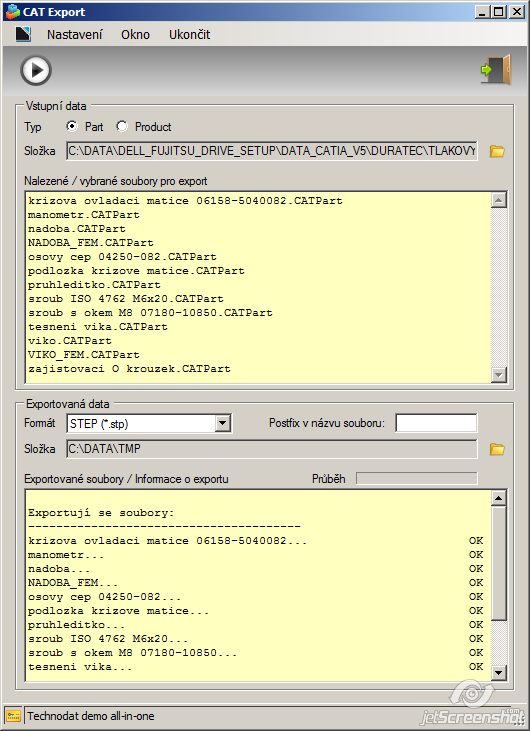Select tesneni vika.CATPart in file list

pyautogui.click(x=97, y=327)
